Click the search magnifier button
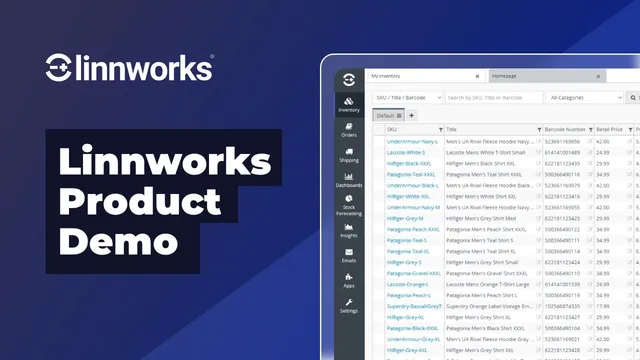Screen dimensions: 640x360 coord(633,98)
